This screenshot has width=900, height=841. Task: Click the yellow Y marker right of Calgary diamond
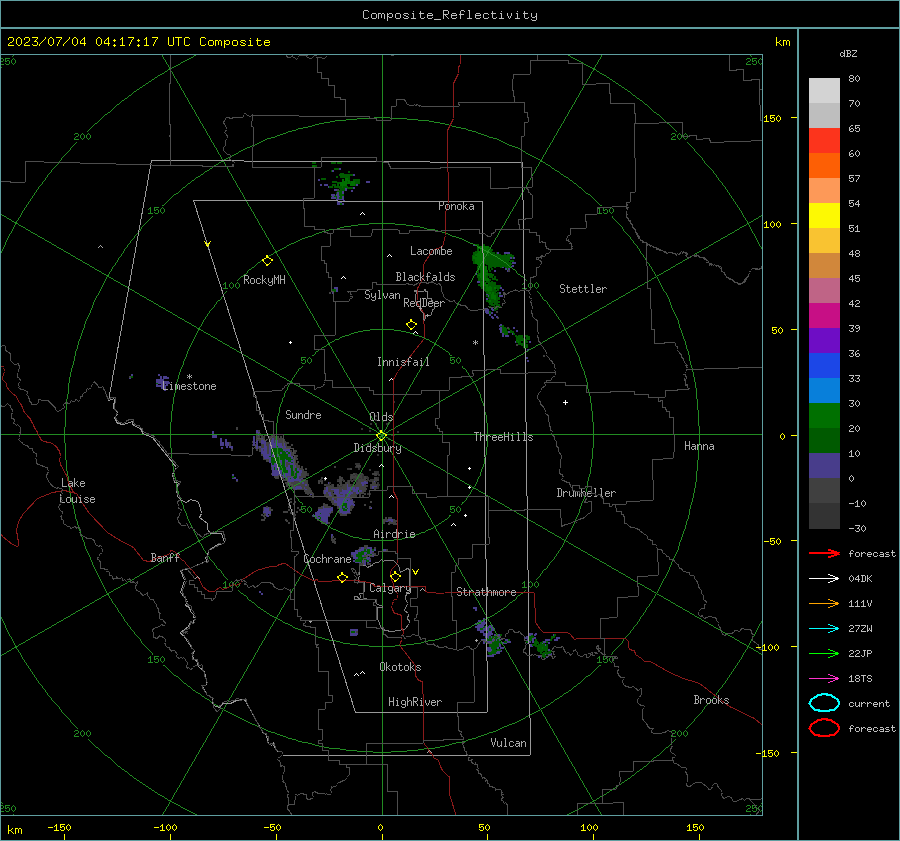416,572
